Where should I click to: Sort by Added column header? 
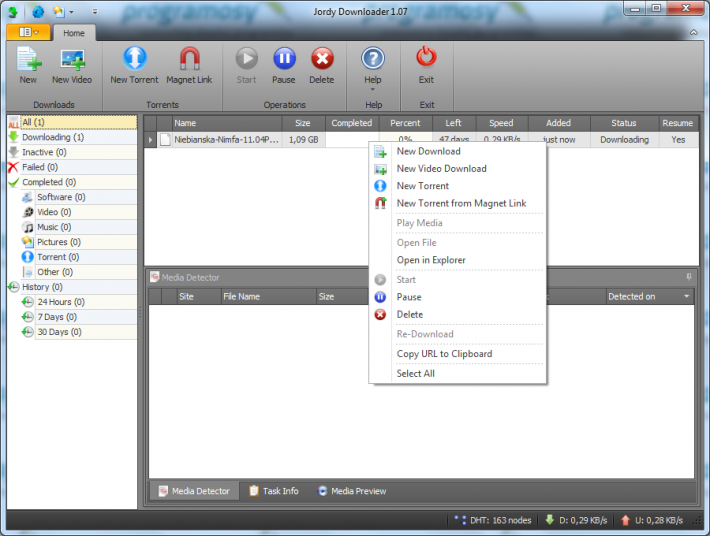(559, 123)
